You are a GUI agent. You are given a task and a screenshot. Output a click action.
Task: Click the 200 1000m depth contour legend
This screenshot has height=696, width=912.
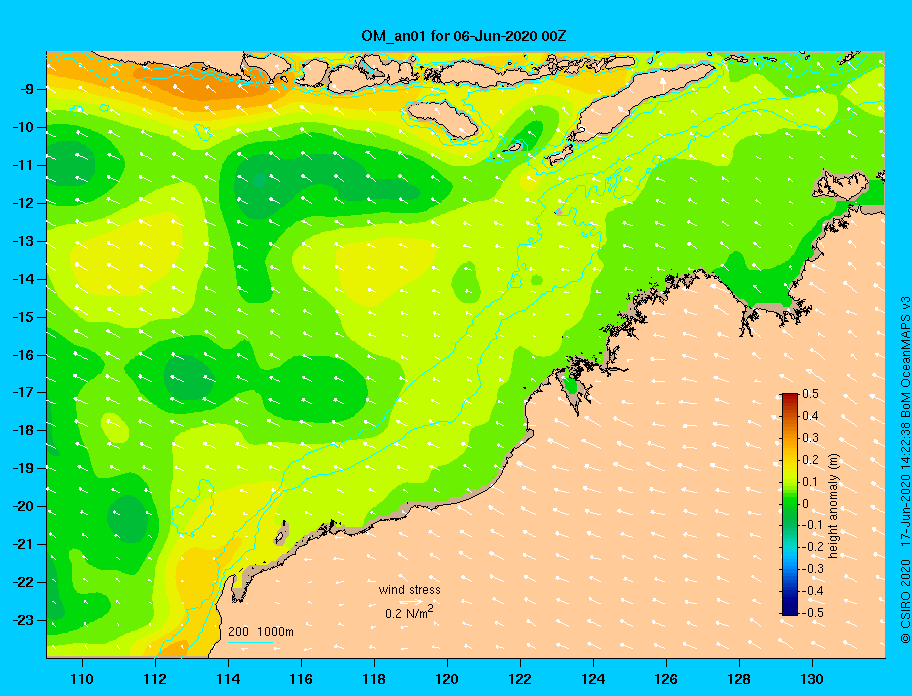261,632
